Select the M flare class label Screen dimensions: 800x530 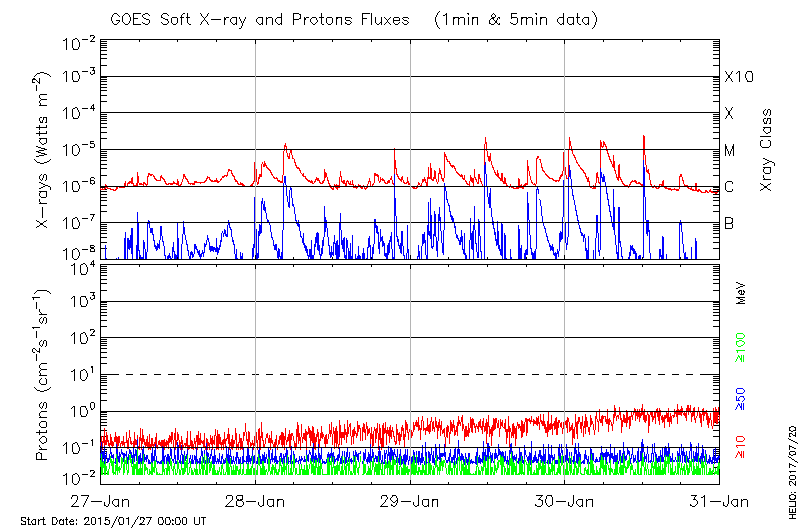[x=730, y=151]
